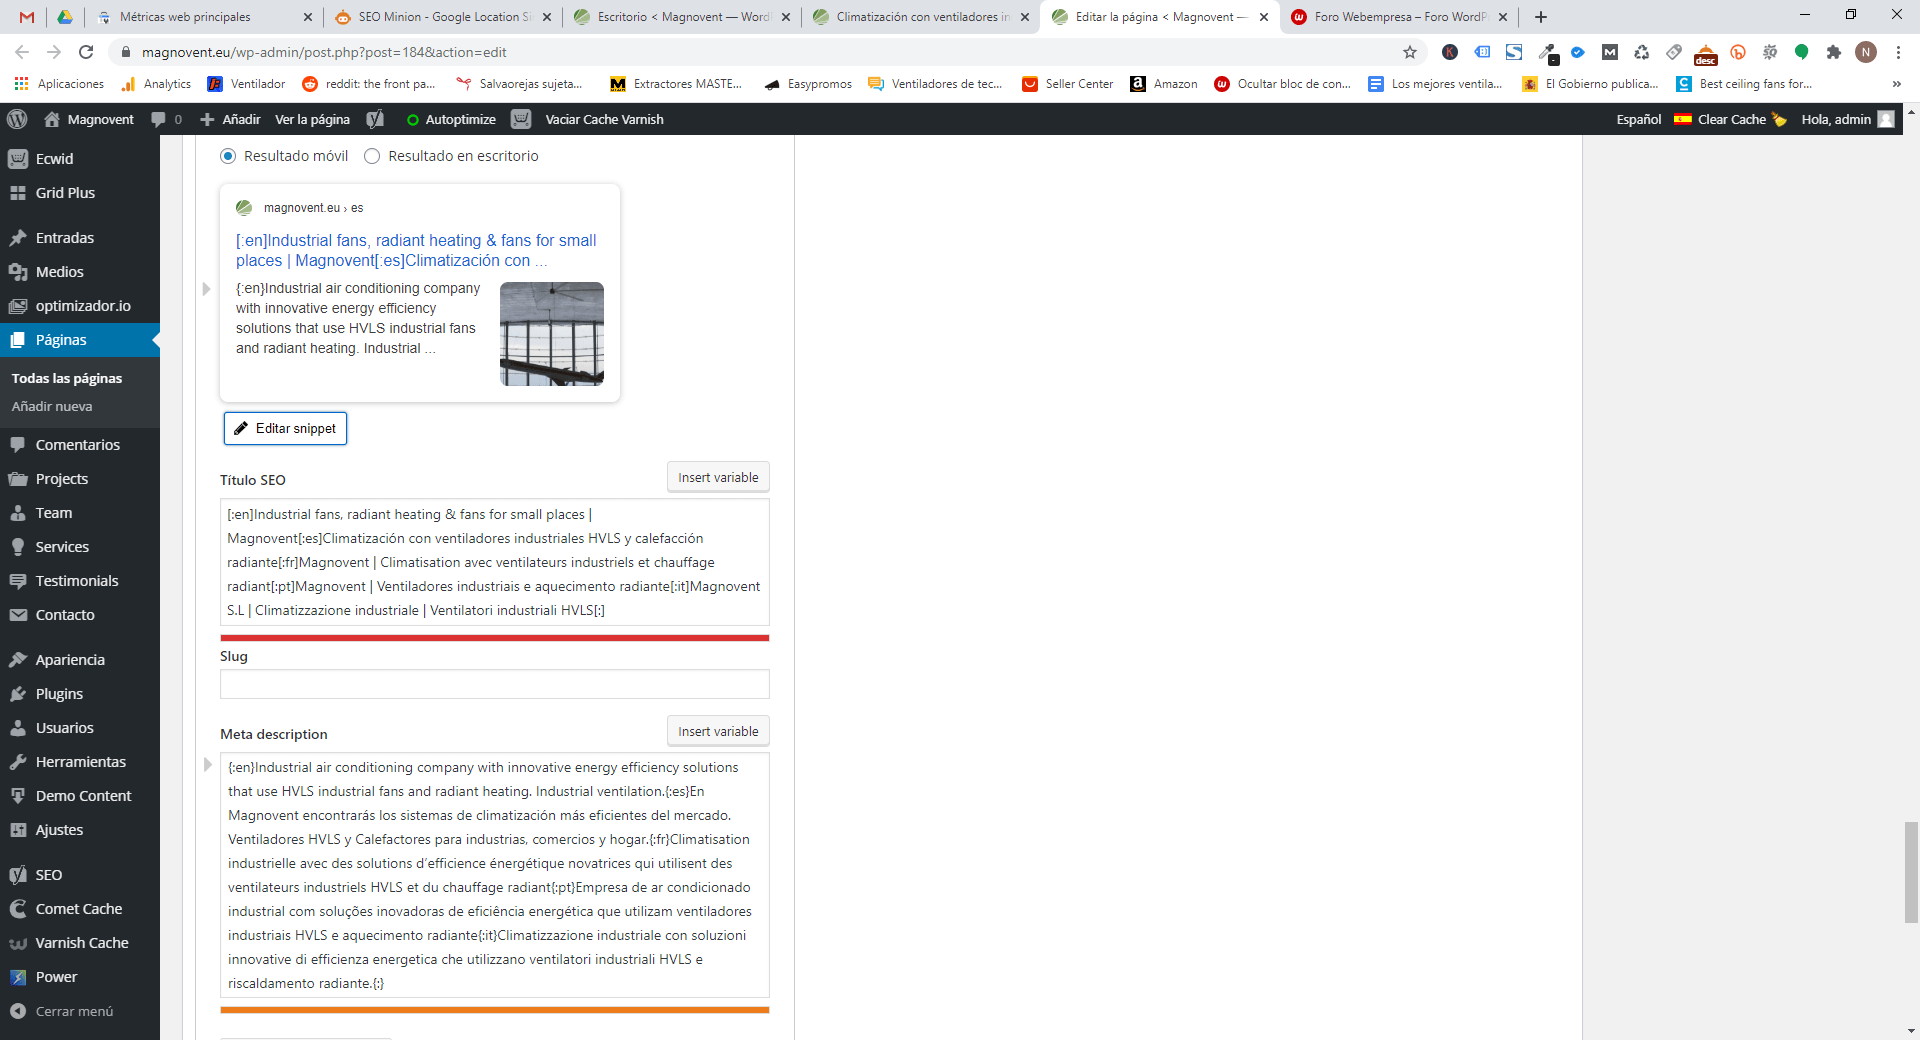Switch to Foro Webempresa browser tab
Screen dimensions: 1920x1040
pos(1398,17)
